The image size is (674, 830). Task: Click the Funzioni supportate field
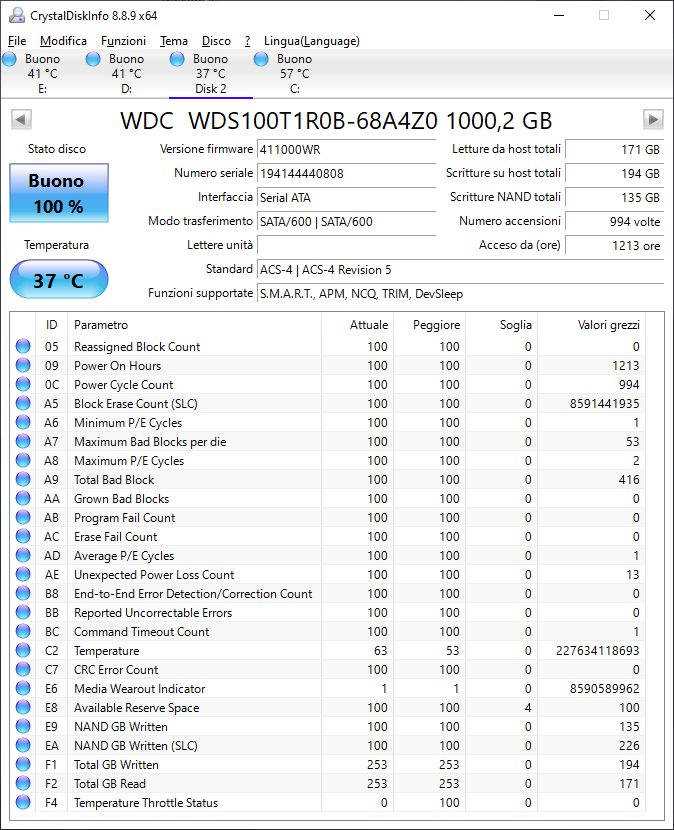pyautogui.click(x=461, y=293)
